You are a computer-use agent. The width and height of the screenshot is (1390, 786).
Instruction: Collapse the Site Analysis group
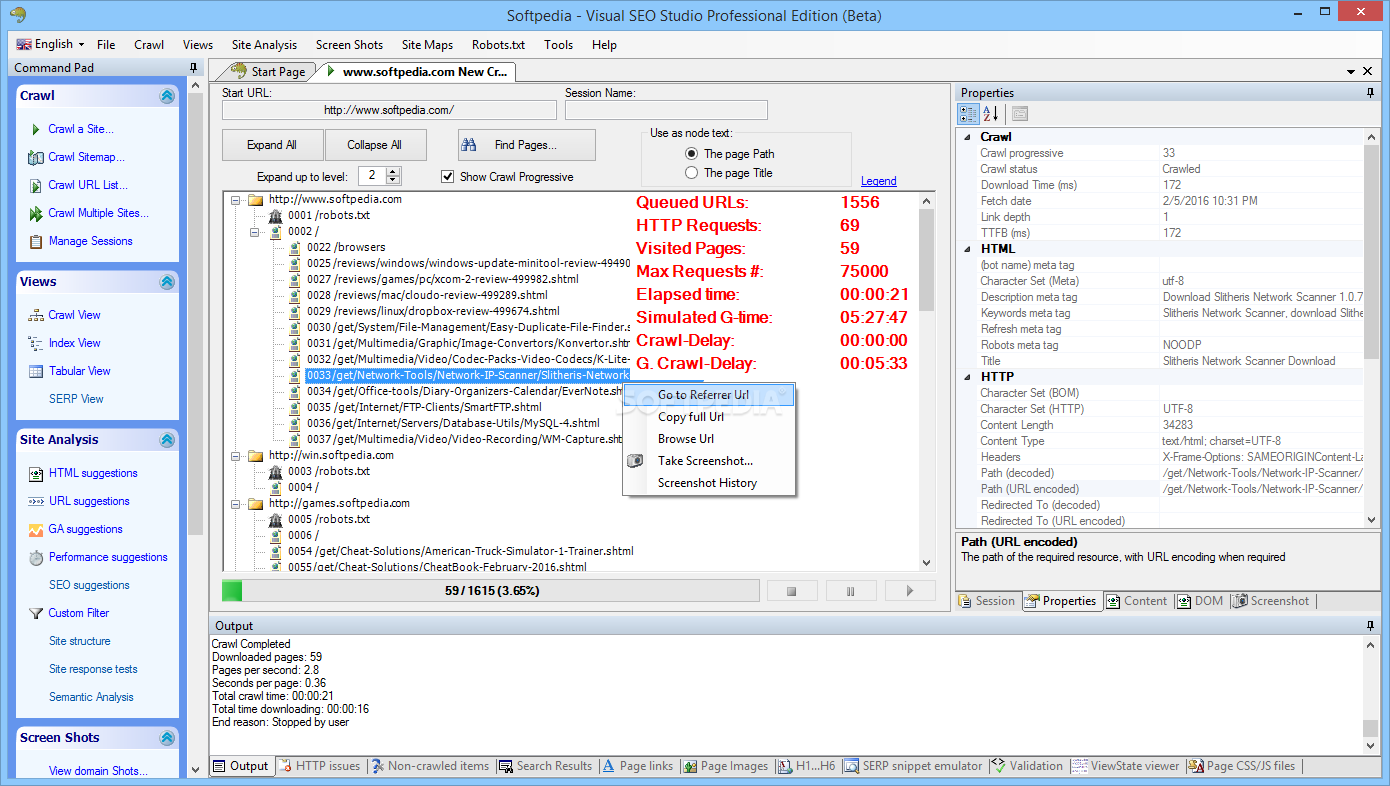click(x=167, y=440)
